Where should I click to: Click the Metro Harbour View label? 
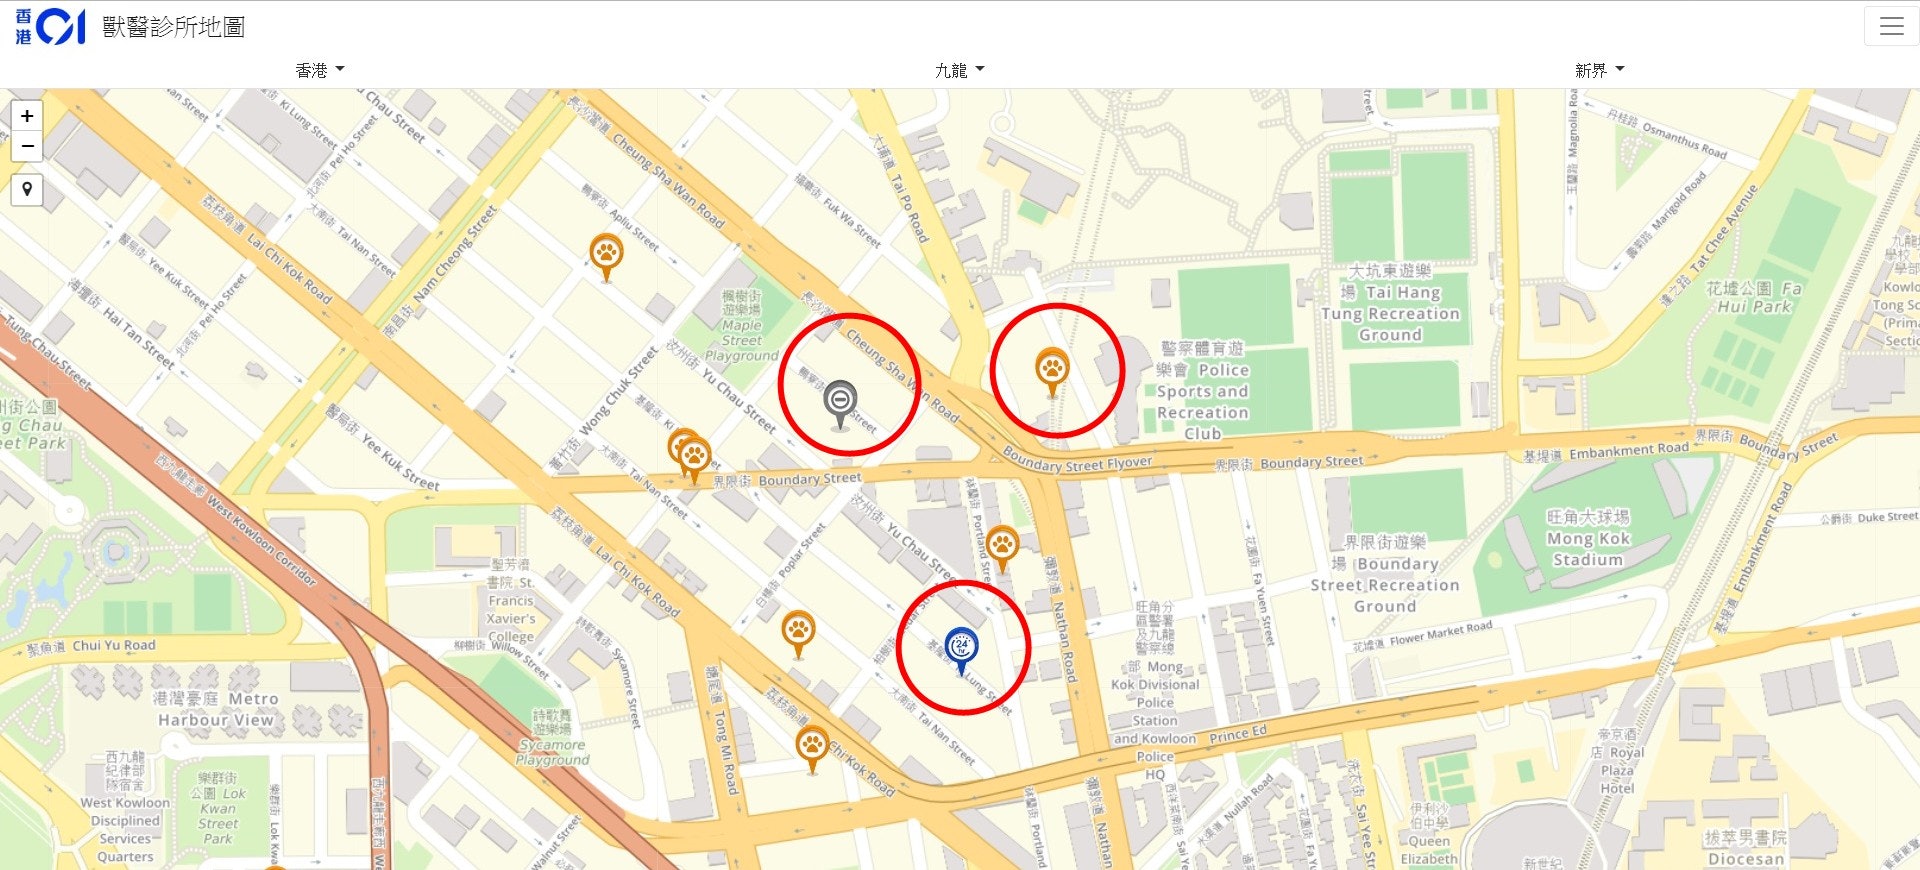pos(216,709)
